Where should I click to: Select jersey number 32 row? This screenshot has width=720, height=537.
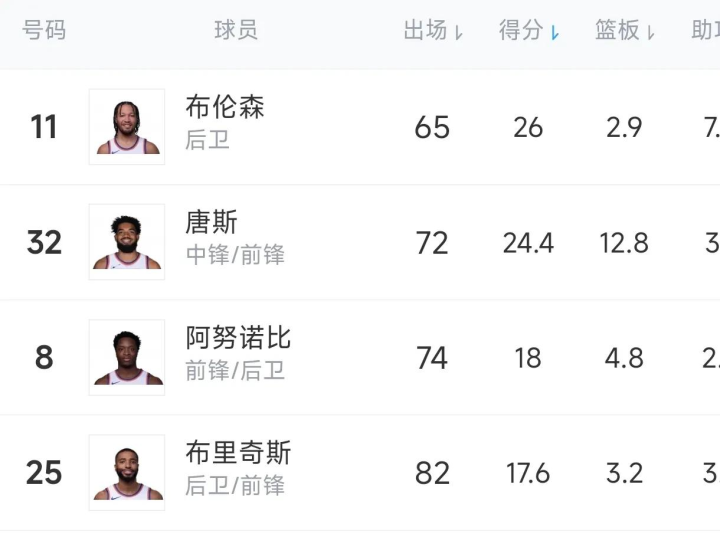360,242
